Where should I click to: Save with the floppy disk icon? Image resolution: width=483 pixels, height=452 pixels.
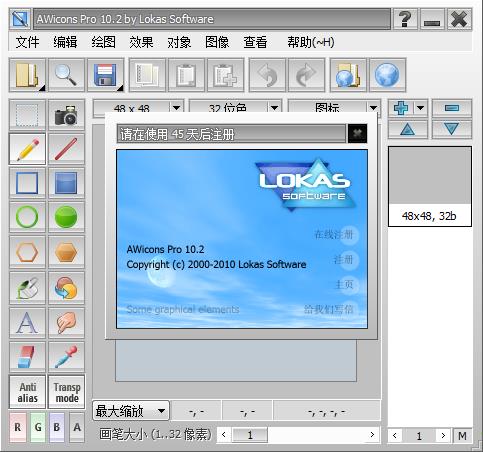(106, 75)
